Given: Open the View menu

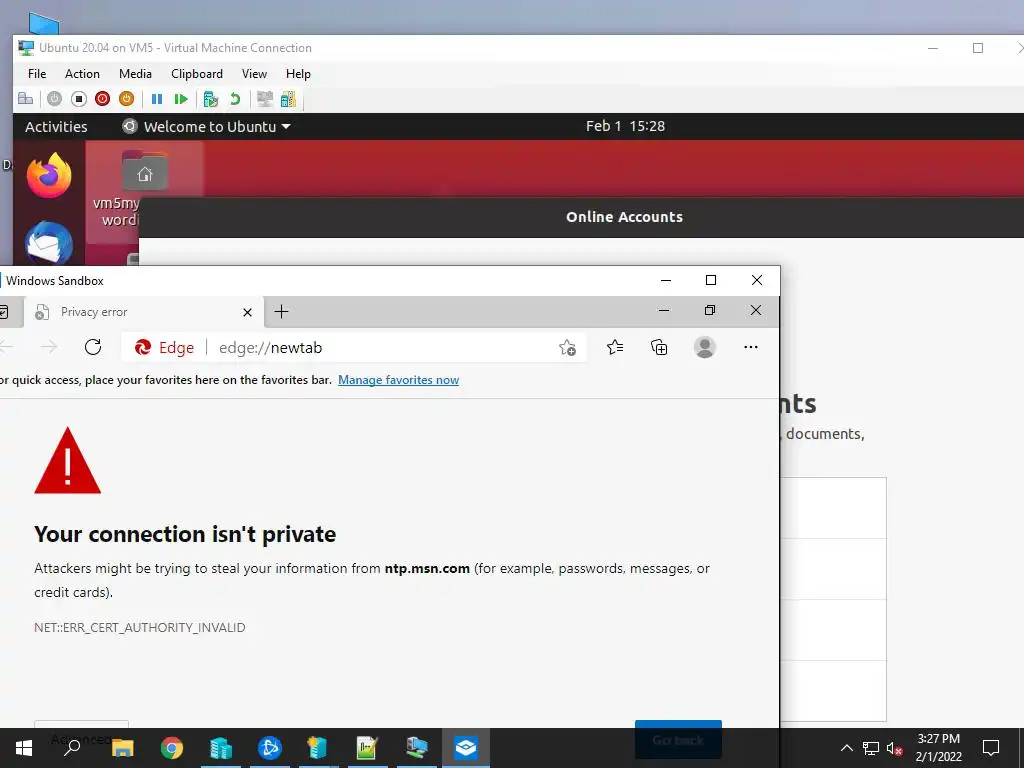Looking at the screenshot, I should coord(254,74).
